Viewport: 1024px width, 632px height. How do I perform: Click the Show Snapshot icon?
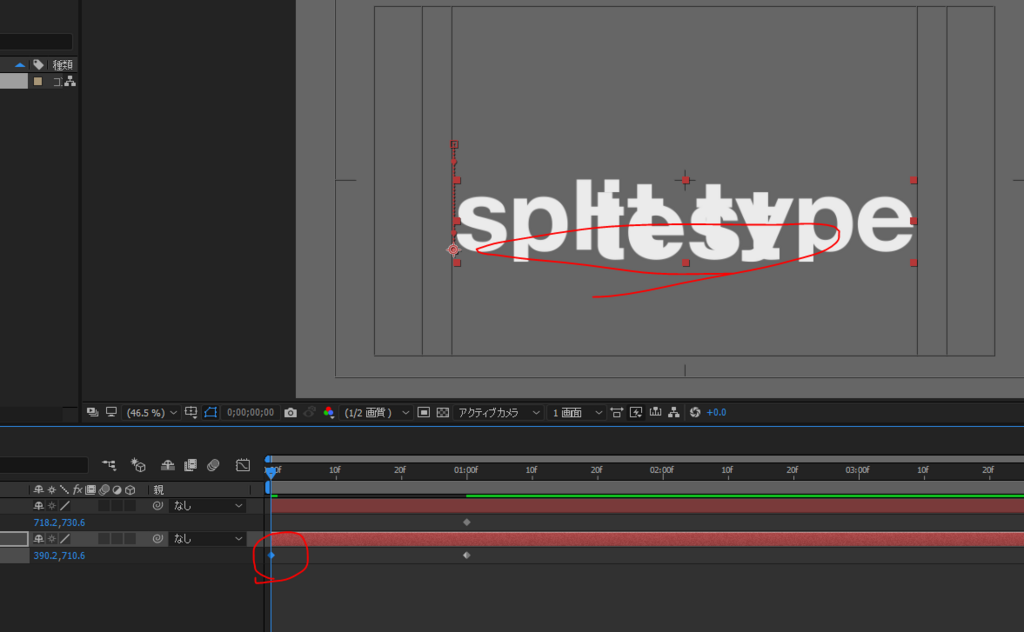pyautogui.click(x=310, y=412)
